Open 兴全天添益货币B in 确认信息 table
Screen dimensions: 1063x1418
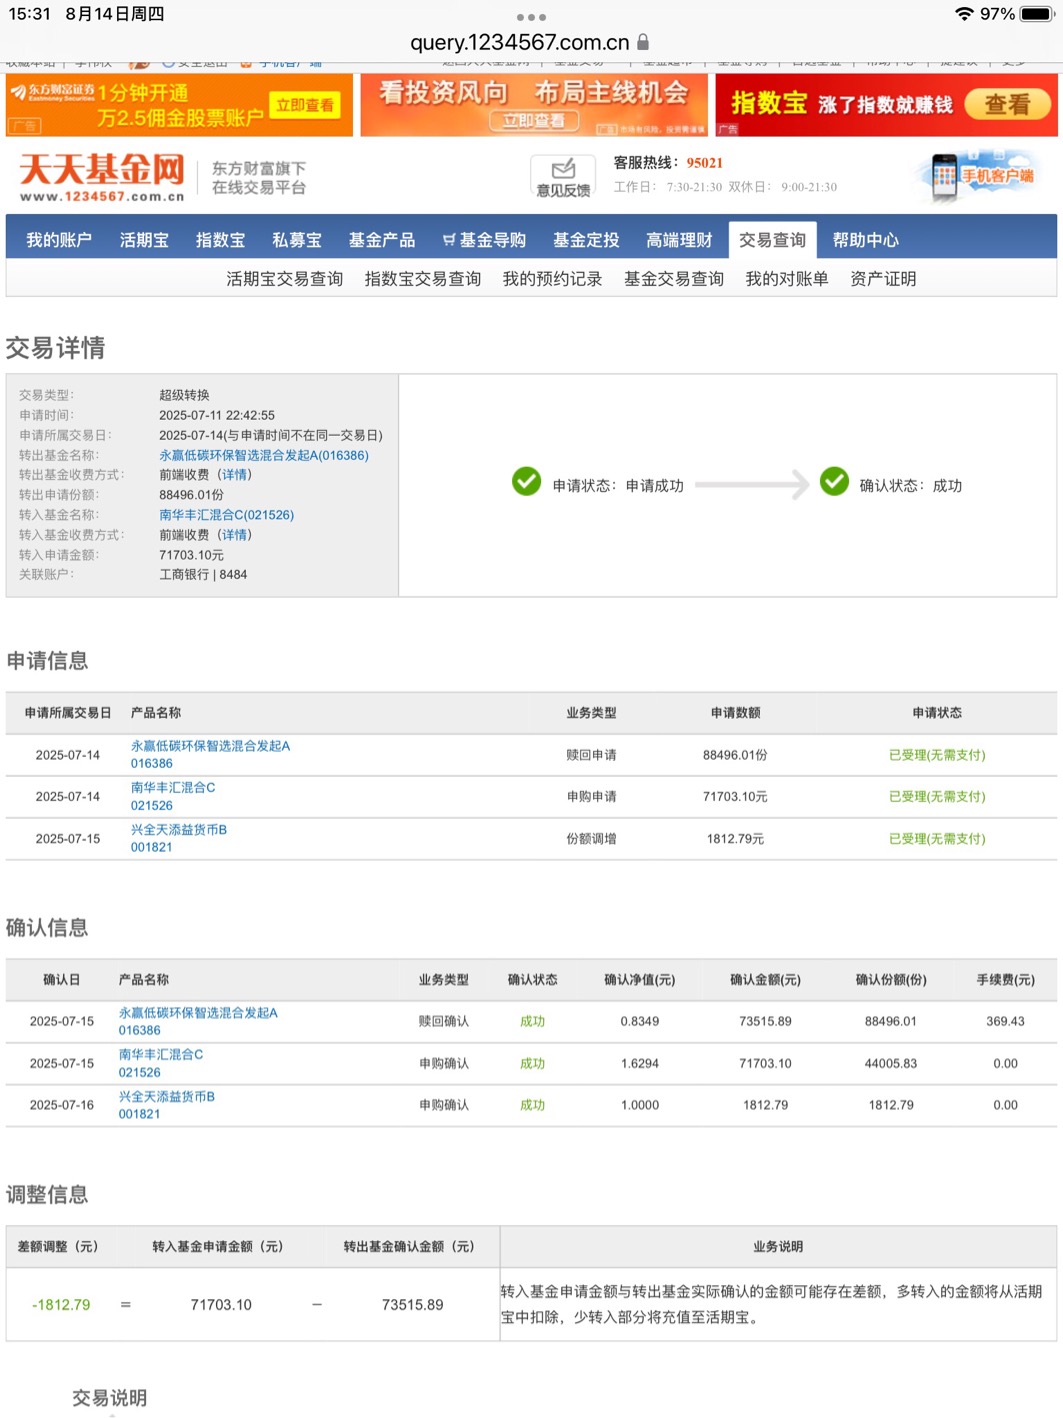167,1097
